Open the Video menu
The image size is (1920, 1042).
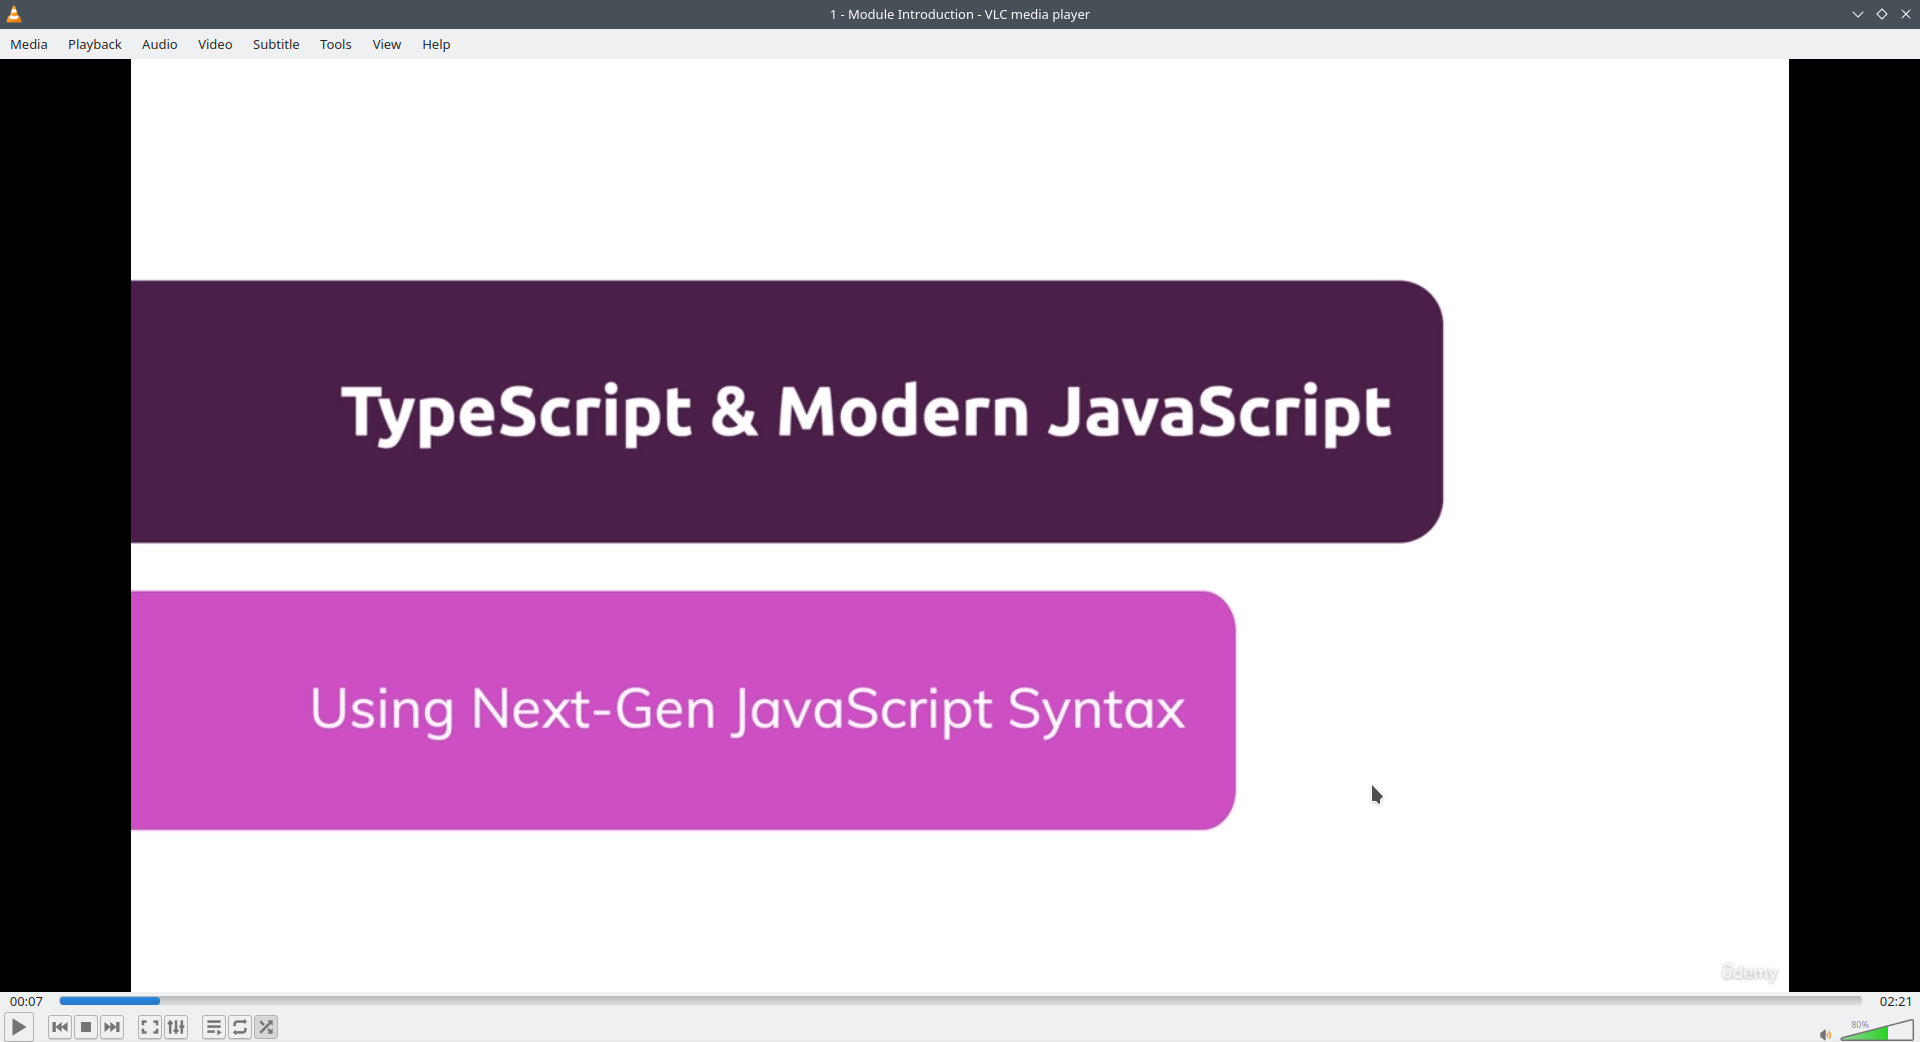(x=215, y=44)
